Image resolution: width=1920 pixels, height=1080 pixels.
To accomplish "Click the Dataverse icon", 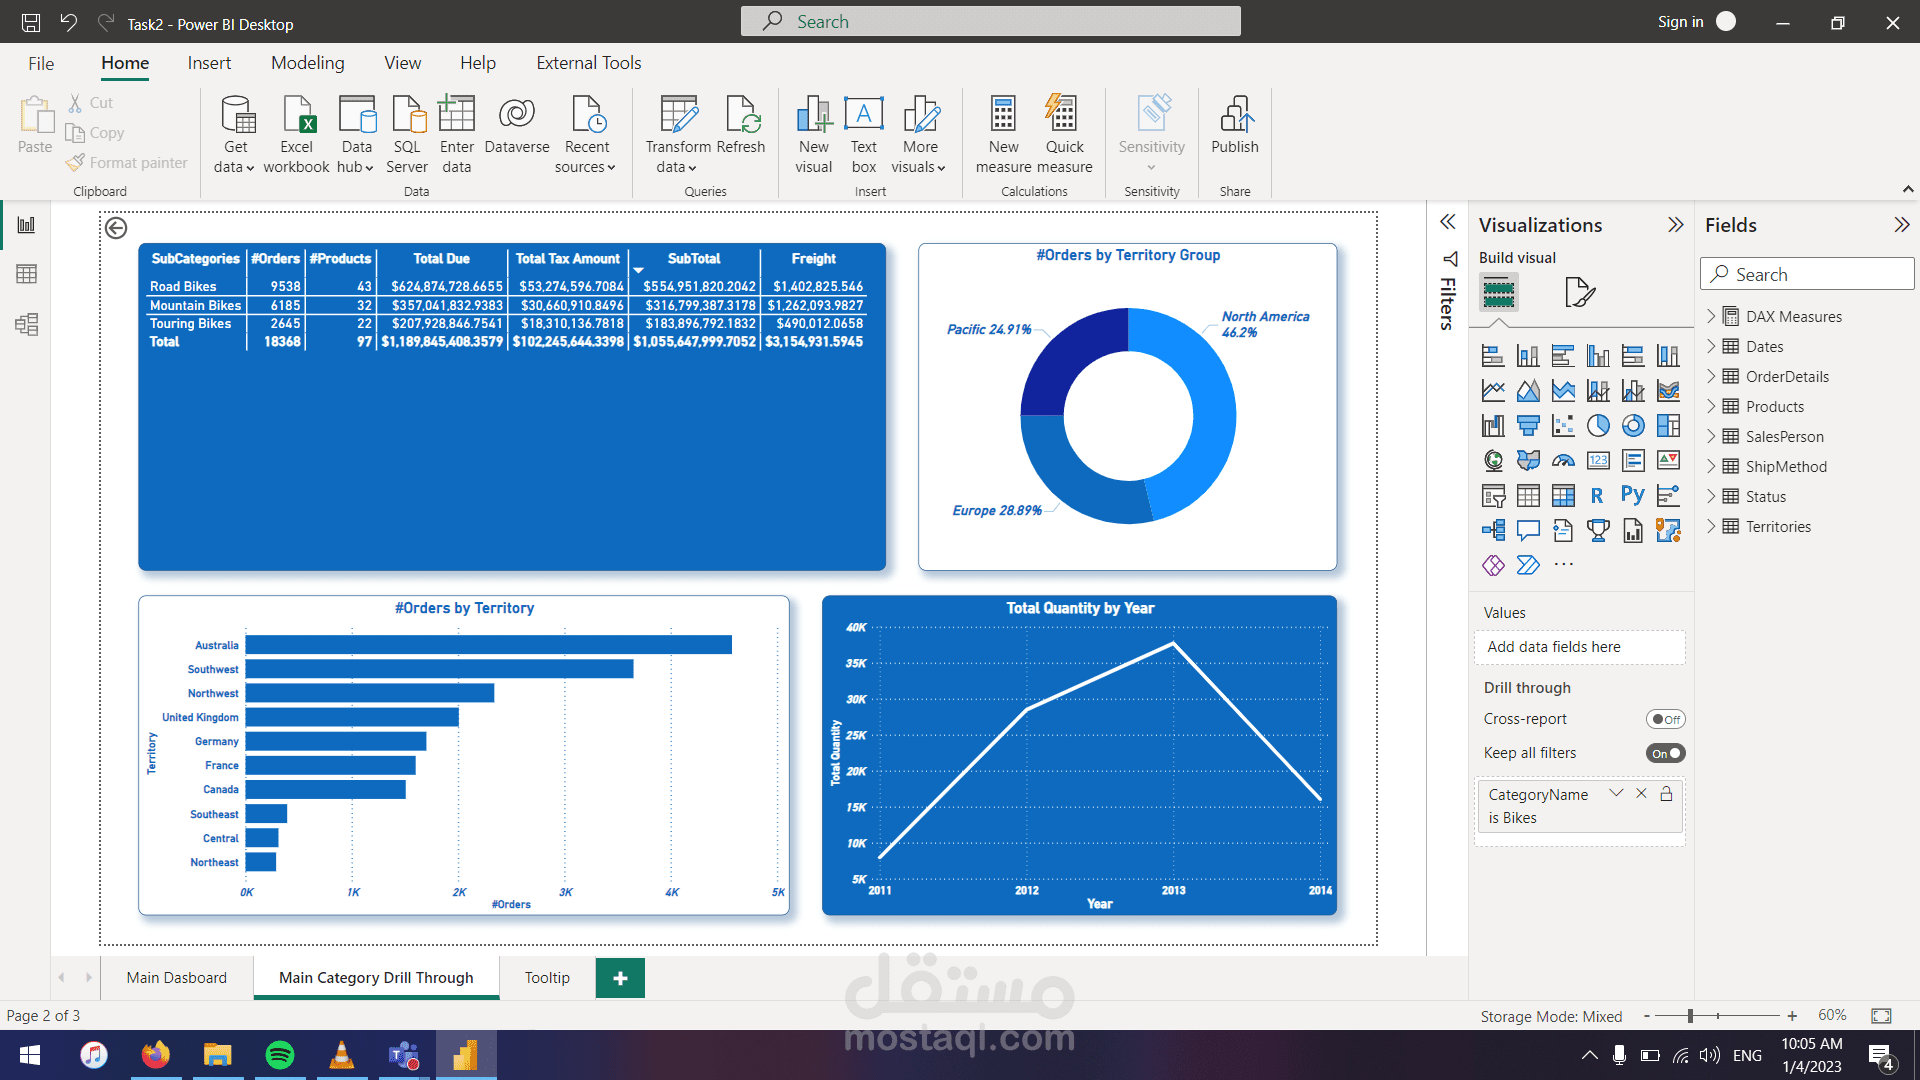I will [x=517, y=125].
